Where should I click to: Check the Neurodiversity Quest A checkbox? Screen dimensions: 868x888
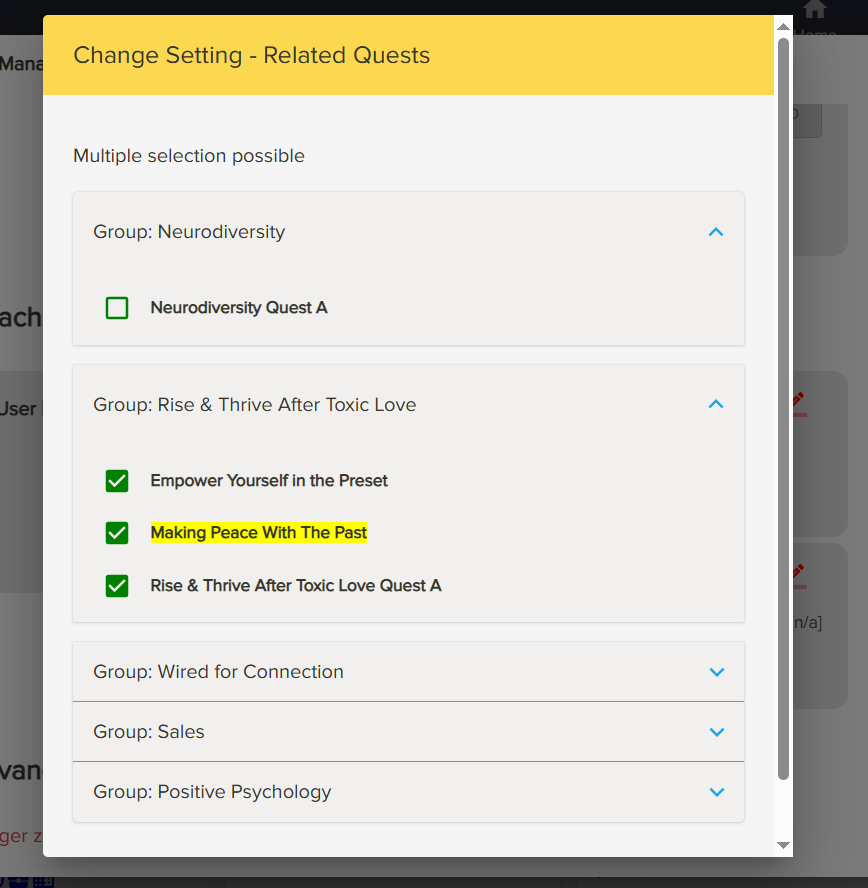[117, 308]
